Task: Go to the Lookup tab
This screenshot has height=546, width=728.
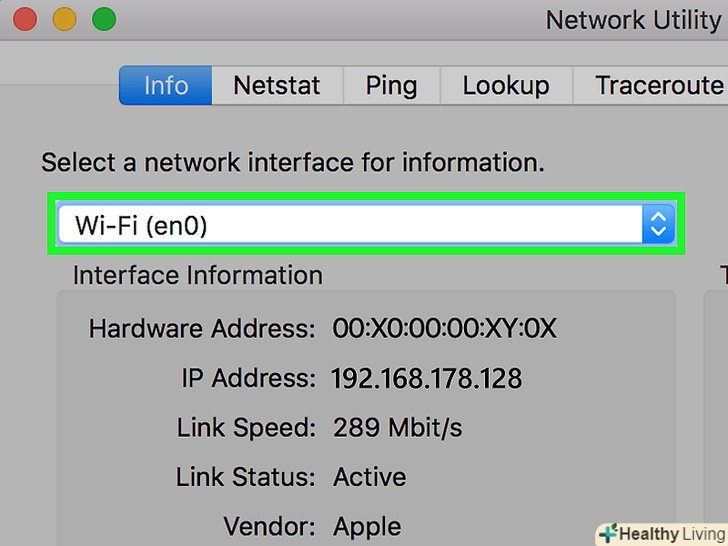Action: coord(505,85)
